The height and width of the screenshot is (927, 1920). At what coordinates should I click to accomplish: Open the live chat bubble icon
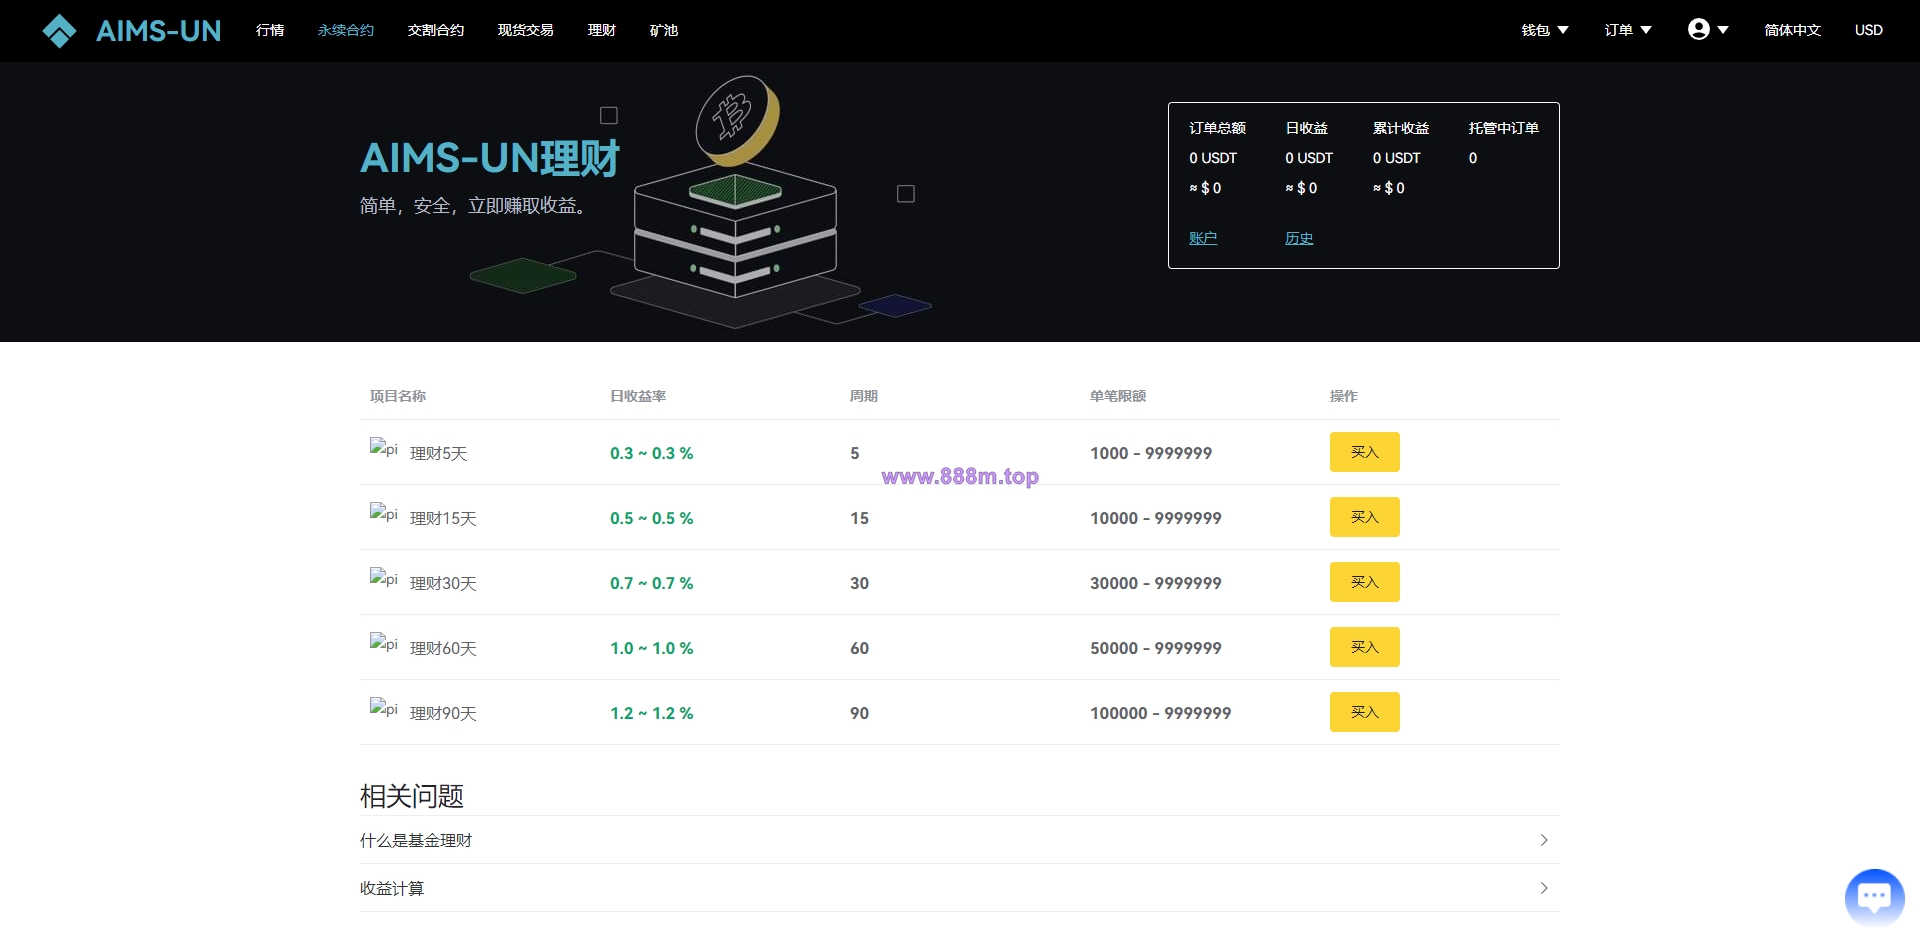point(1874,897)
